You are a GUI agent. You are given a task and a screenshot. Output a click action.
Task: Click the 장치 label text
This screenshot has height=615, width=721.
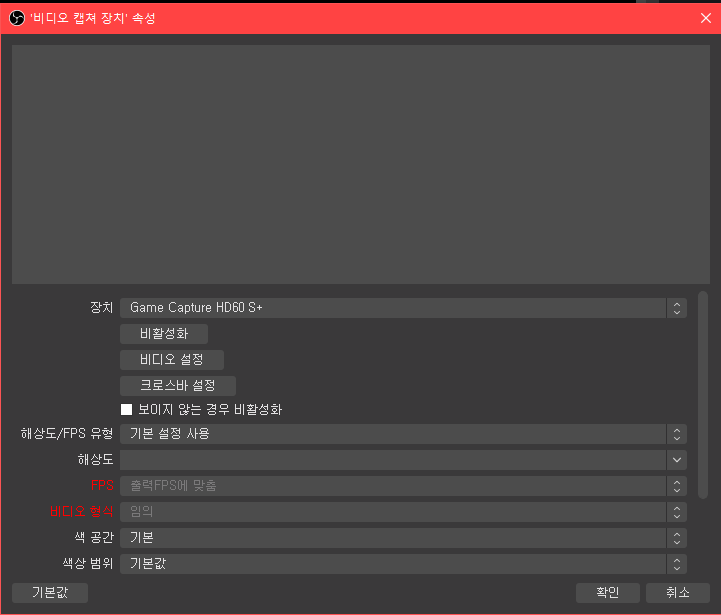point(101,307)
